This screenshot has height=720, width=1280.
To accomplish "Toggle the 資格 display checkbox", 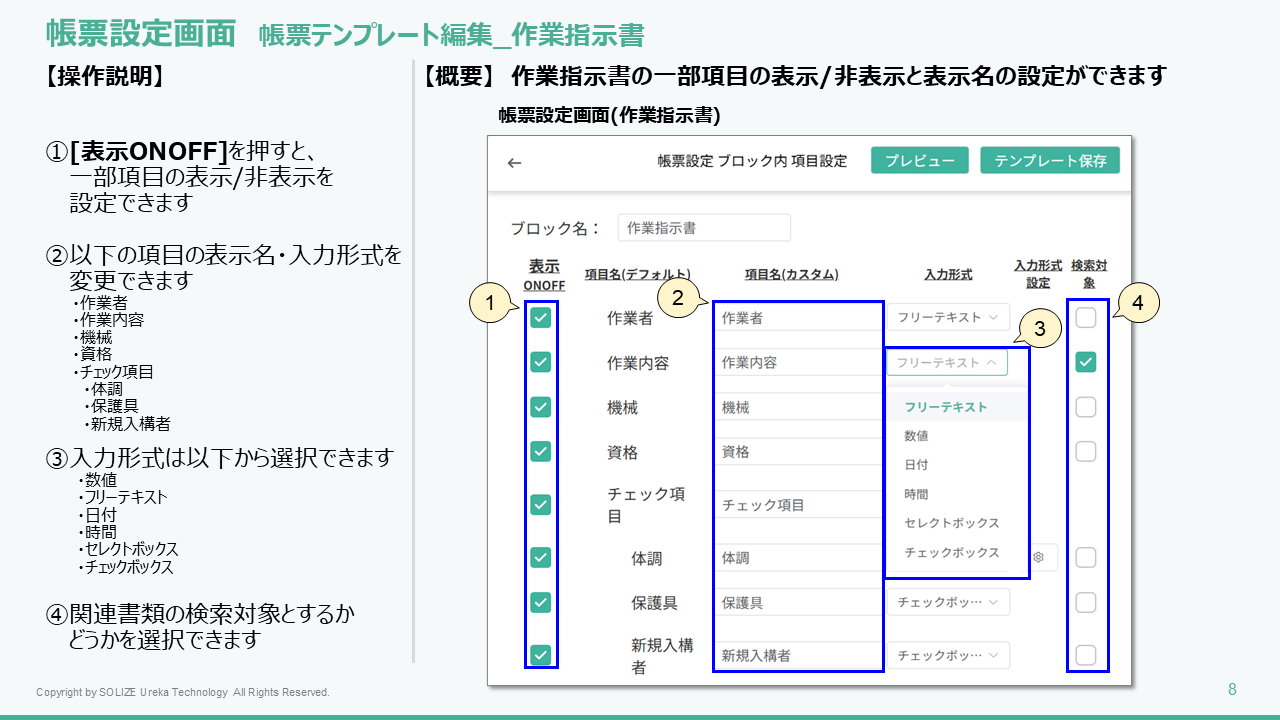I will click(541, 451).
